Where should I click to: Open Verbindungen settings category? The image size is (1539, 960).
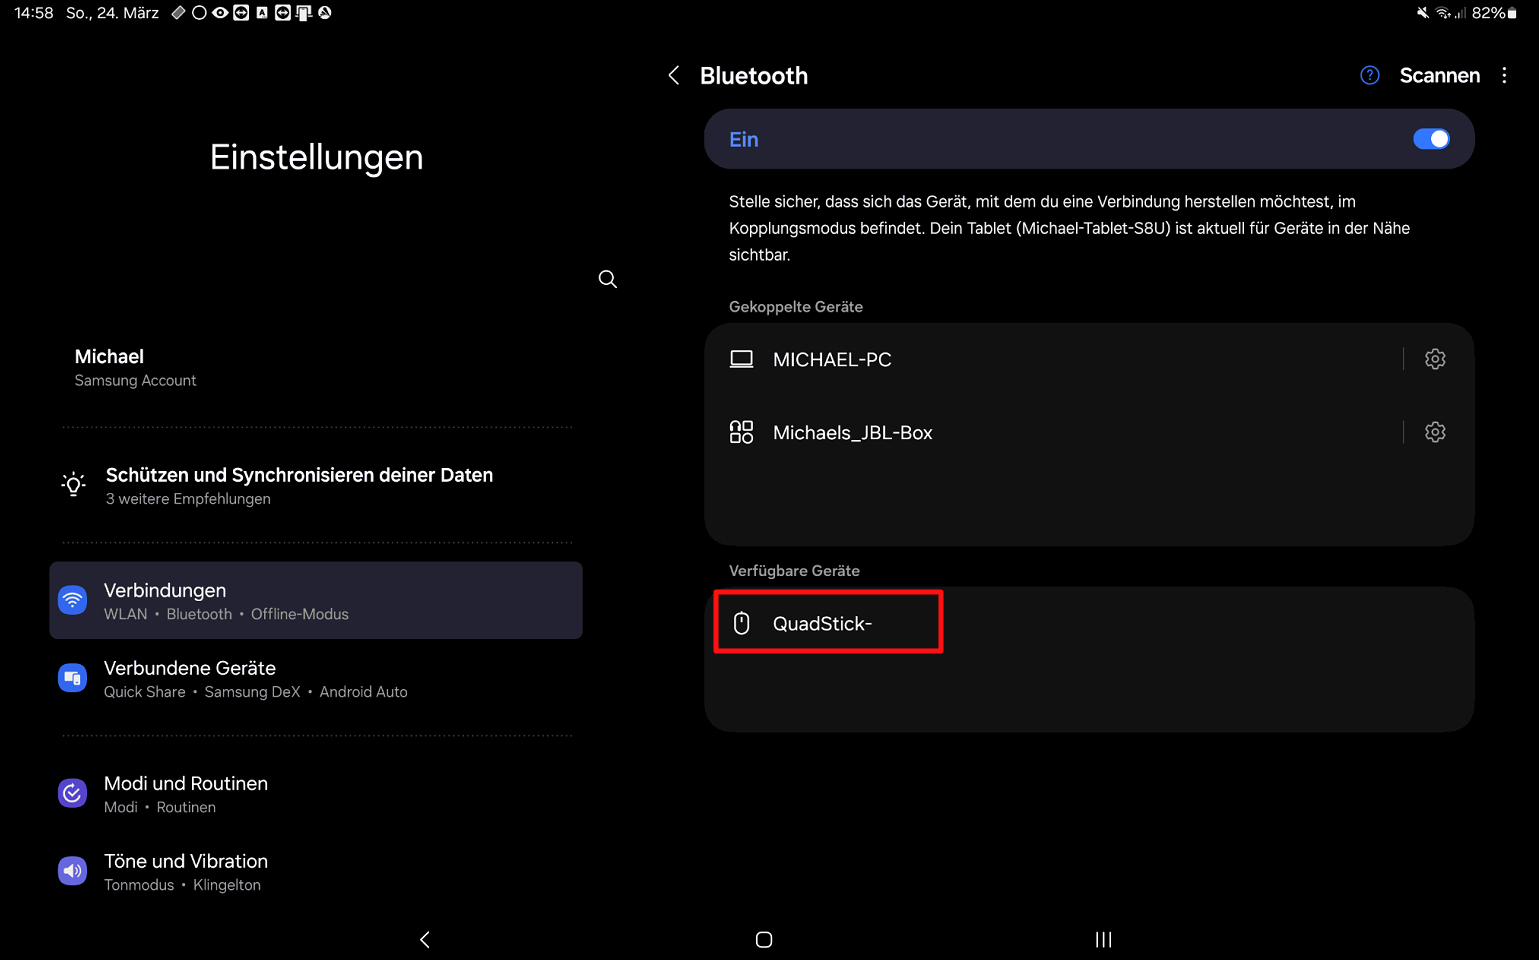click(x=316, y=601)
